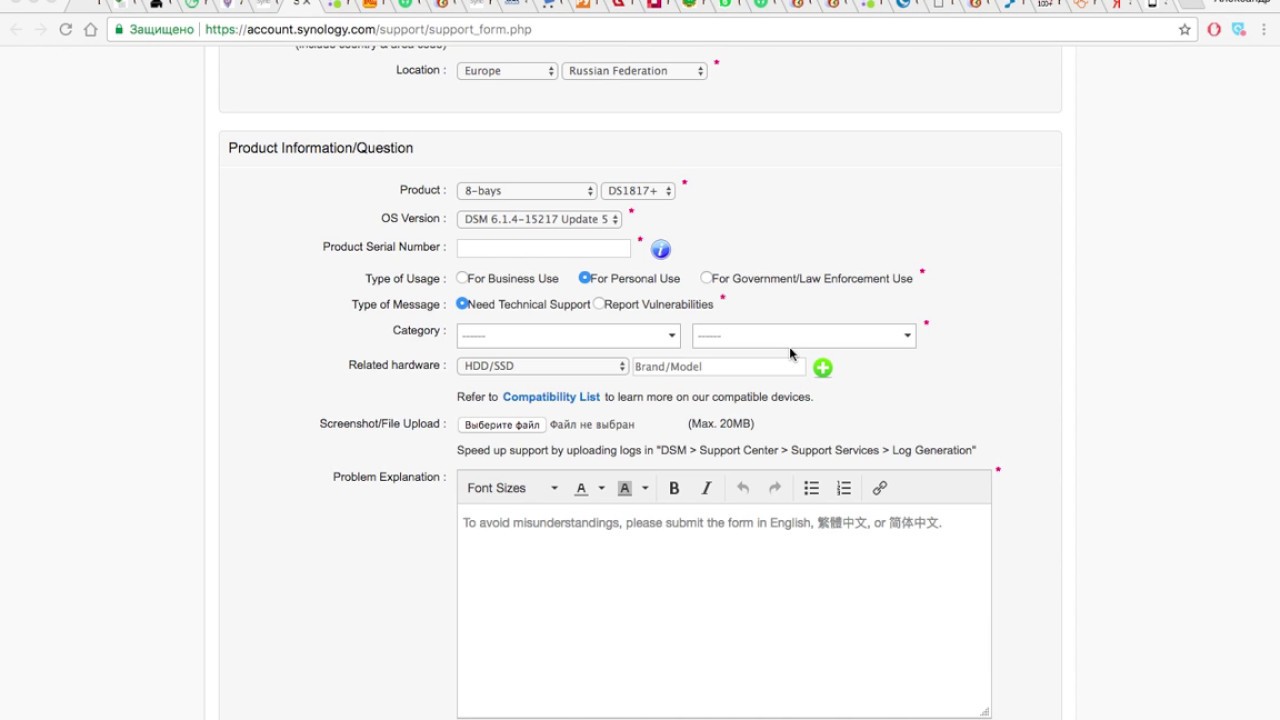
Task: Click the text area corner grip handle
Action: (x=984, y=711)
